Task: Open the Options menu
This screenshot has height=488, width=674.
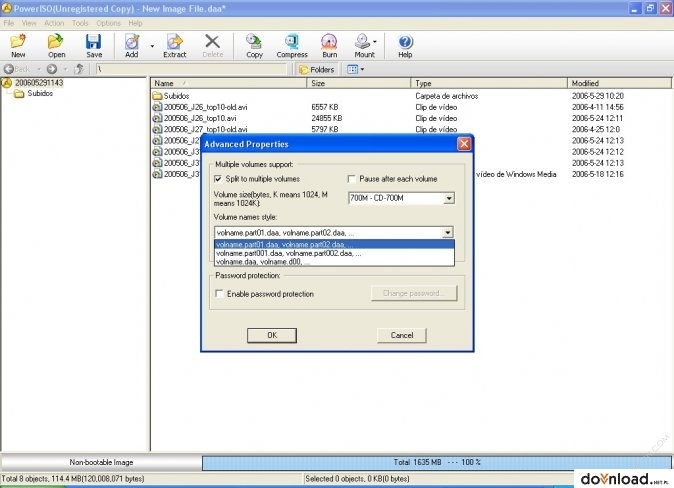Action: coord(108,23)
